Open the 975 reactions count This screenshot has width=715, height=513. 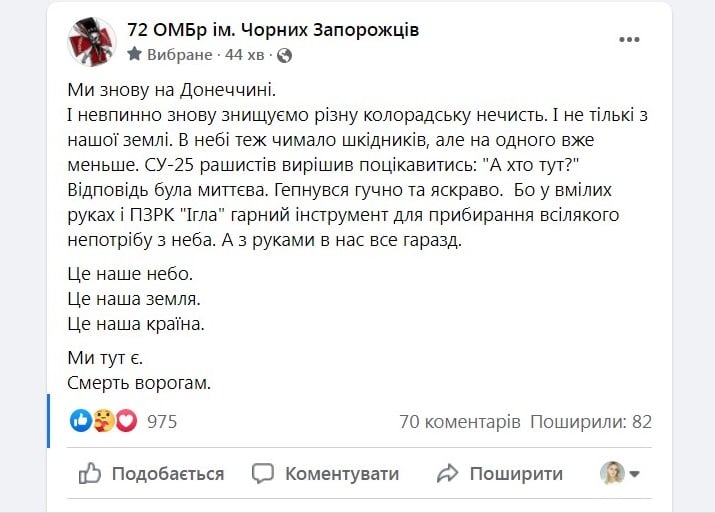162,422
